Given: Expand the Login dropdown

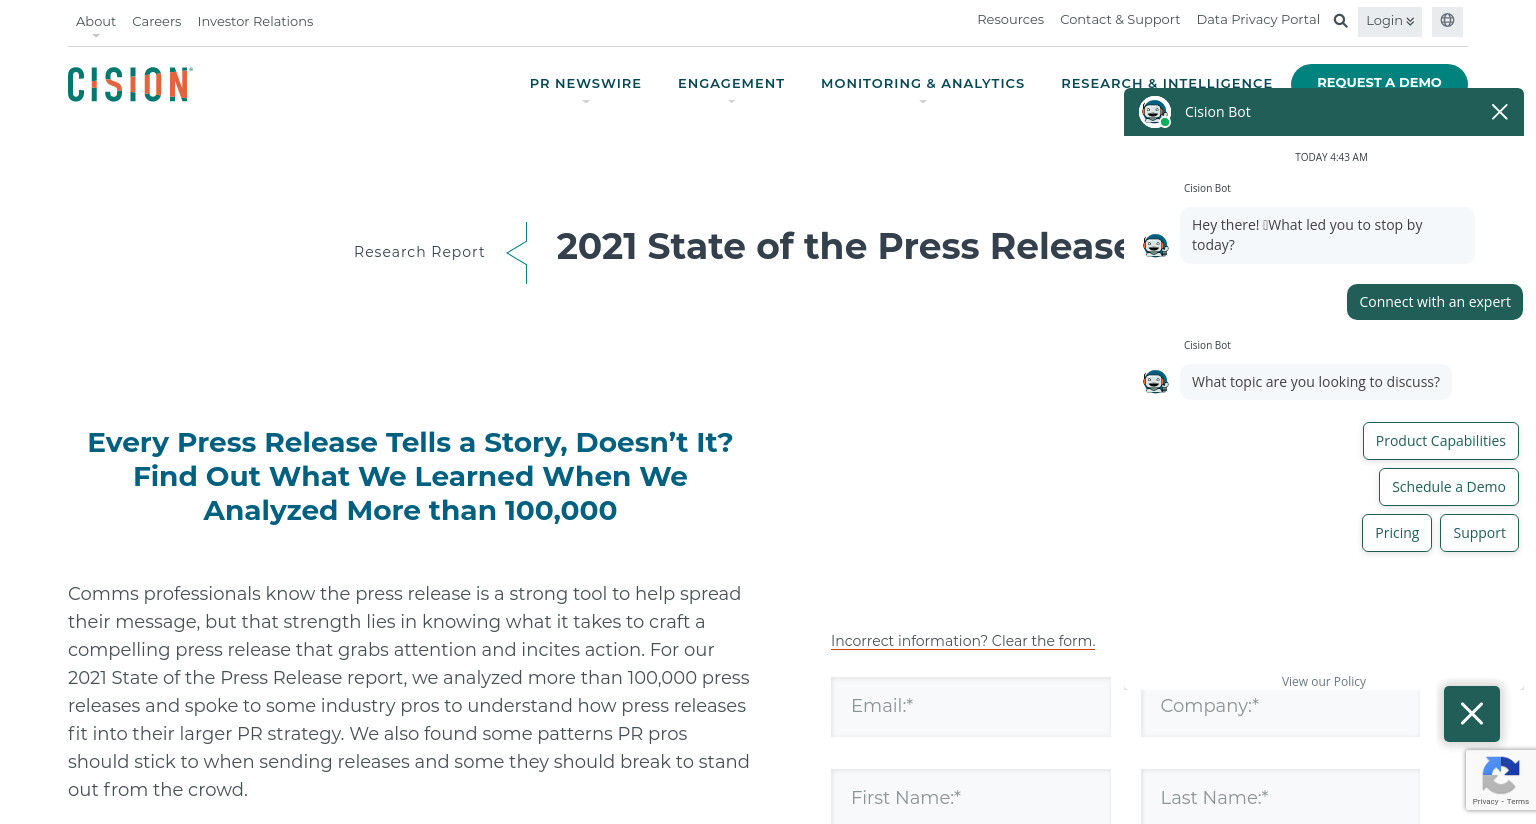Looking at the screenshot, I should tap(1389, 21).
